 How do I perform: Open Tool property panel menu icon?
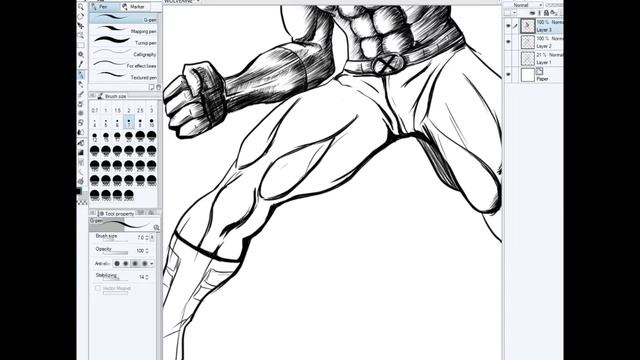pos(92,213)
